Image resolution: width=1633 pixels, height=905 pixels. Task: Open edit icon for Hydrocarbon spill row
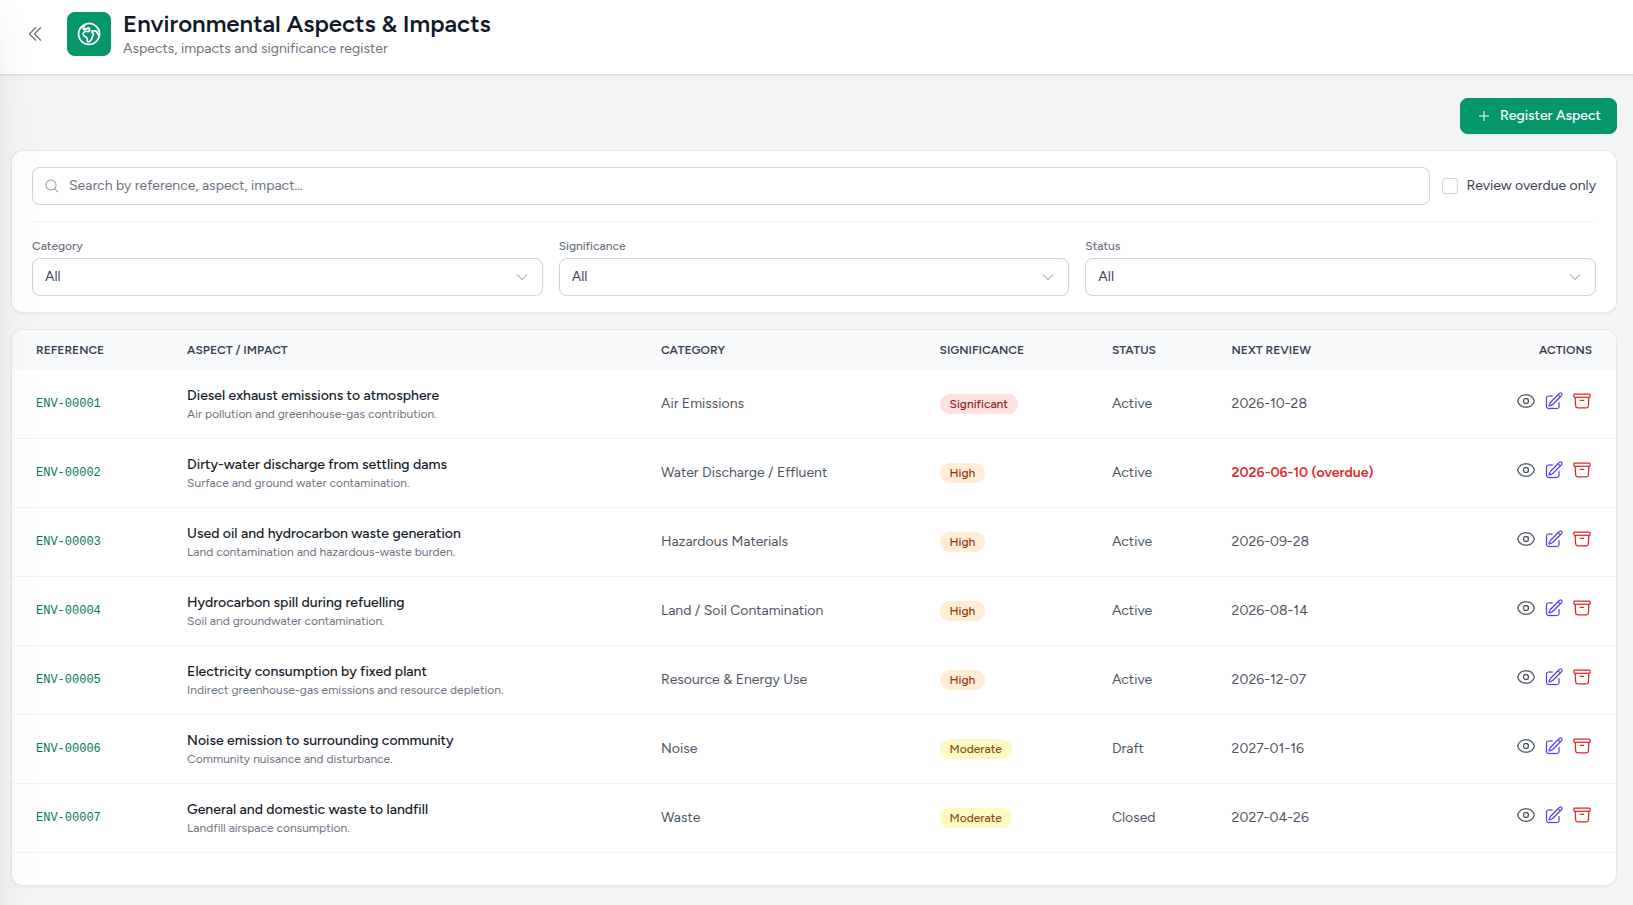(1553, 608)
